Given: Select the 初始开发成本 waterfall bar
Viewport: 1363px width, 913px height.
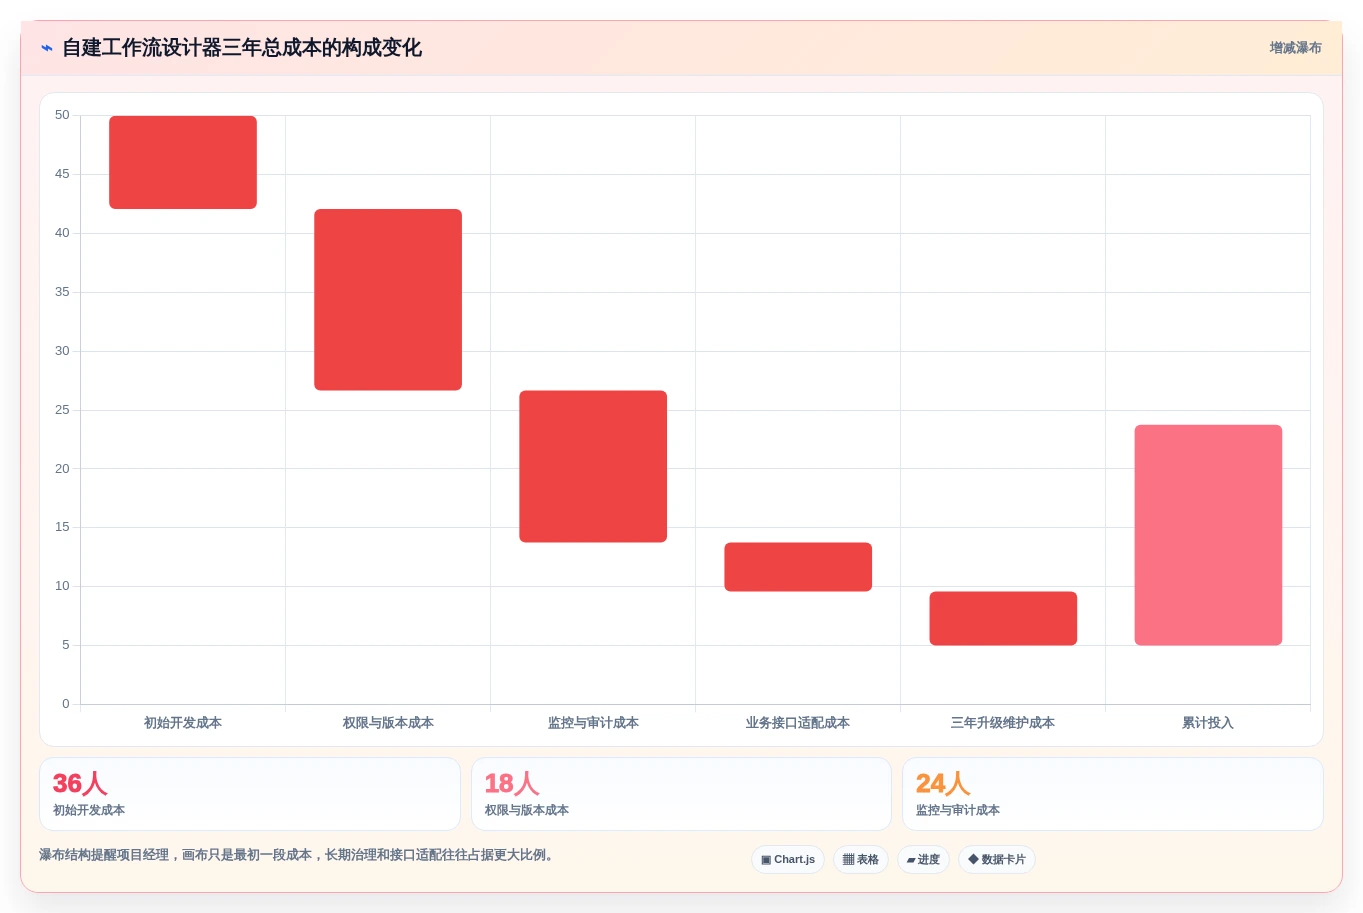Looking at the screenshot, I should pyautogui.click(x=183, y=162).
